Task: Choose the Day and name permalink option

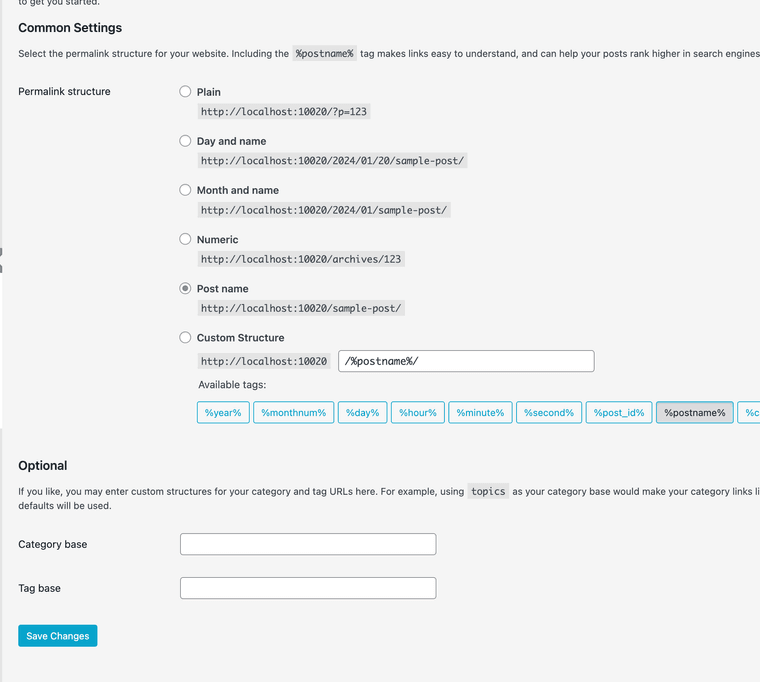Action: tap(185, 141)
